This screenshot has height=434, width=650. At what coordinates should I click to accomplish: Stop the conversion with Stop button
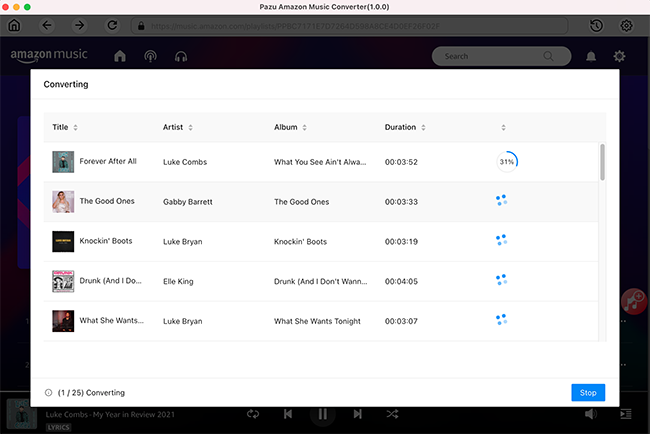point(588,393)
